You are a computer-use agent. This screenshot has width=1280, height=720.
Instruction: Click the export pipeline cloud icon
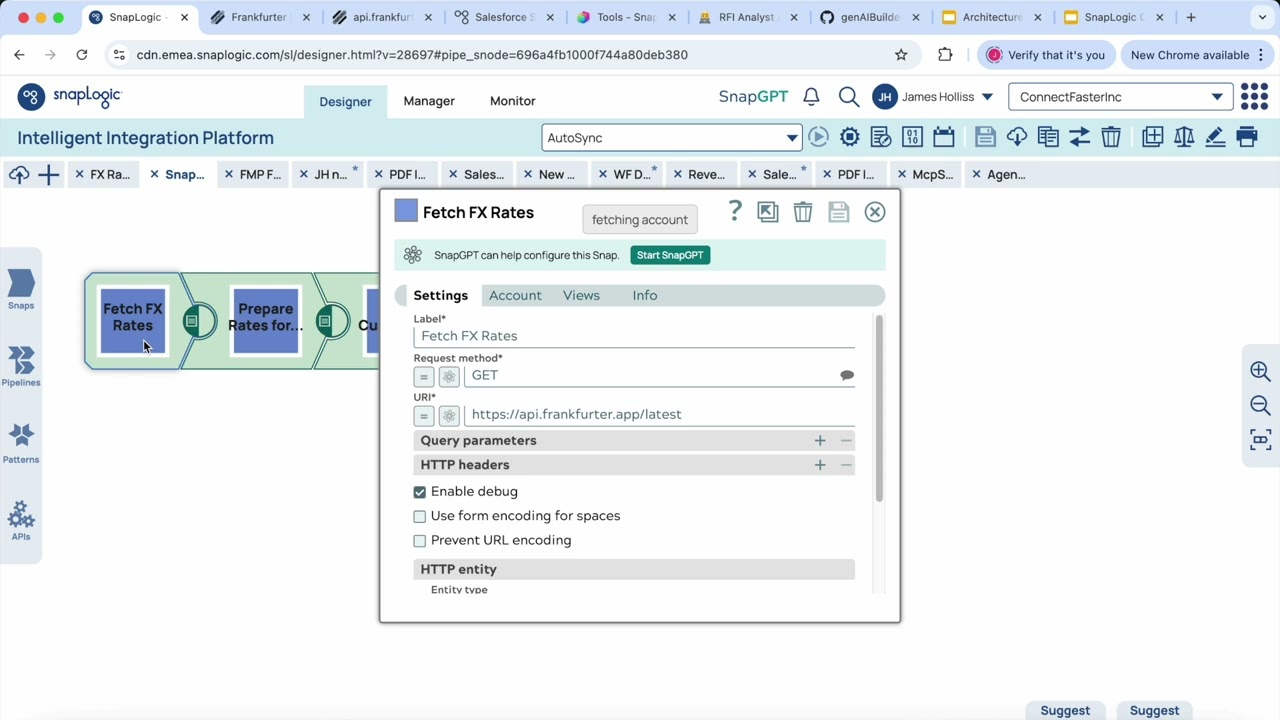click(1017, 137)
